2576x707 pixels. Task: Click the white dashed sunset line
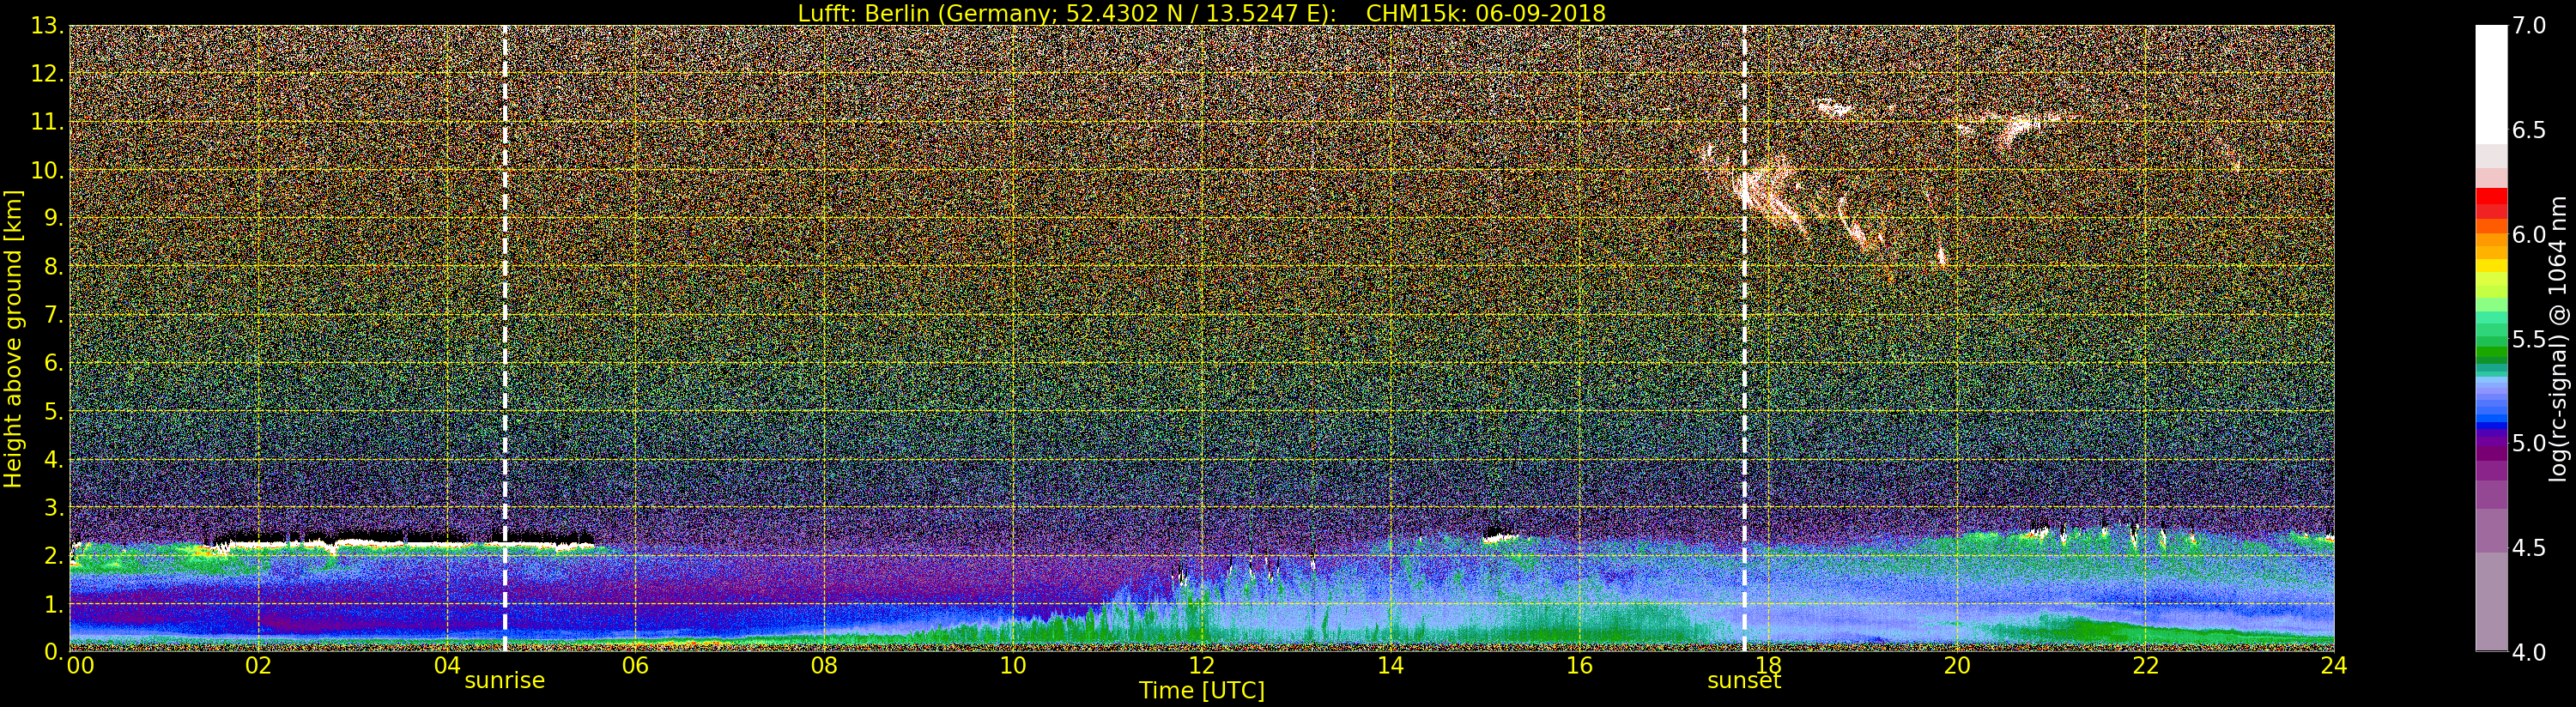[1744, 338]
